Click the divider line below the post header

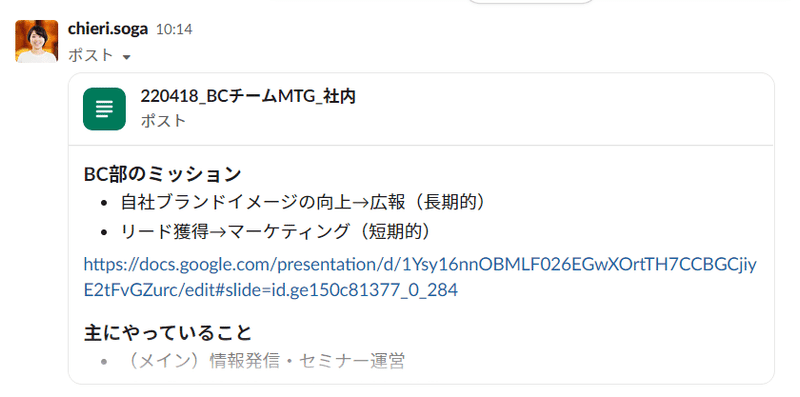click(421, 145)
